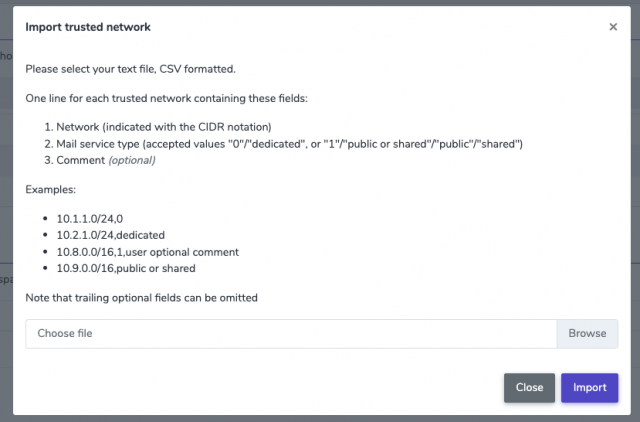
Task: Click the 'Network' field description in the list
Action: [164, 127]
